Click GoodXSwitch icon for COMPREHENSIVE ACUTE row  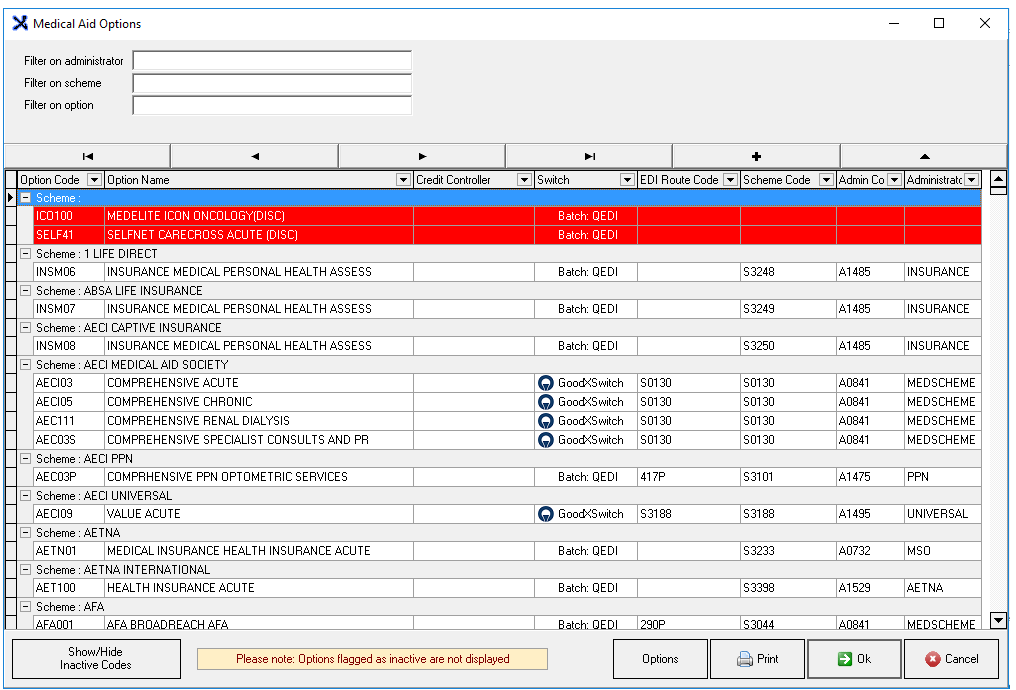pyautogui.click(x=546, y=383)
